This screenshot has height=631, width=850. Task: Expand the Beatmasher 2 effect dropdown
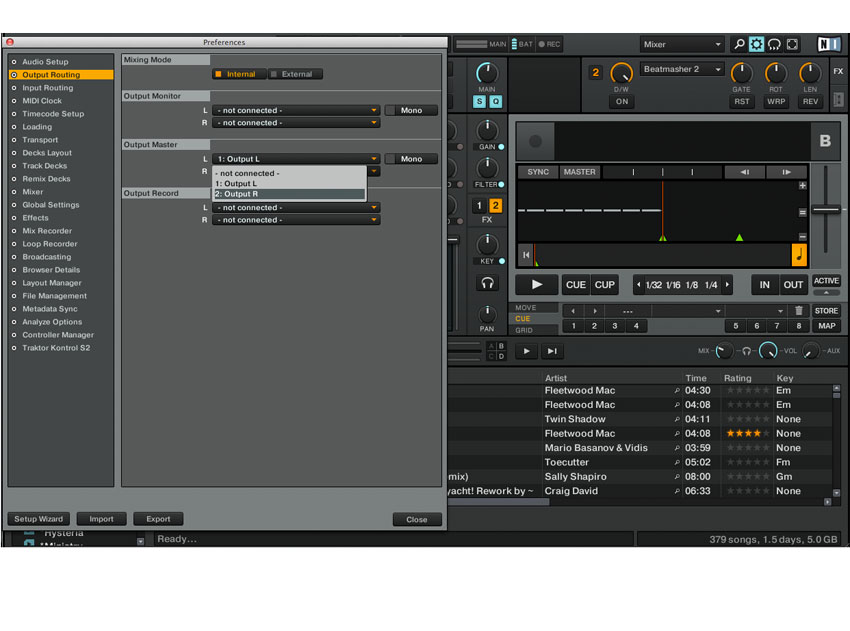[x=682, y=69]
